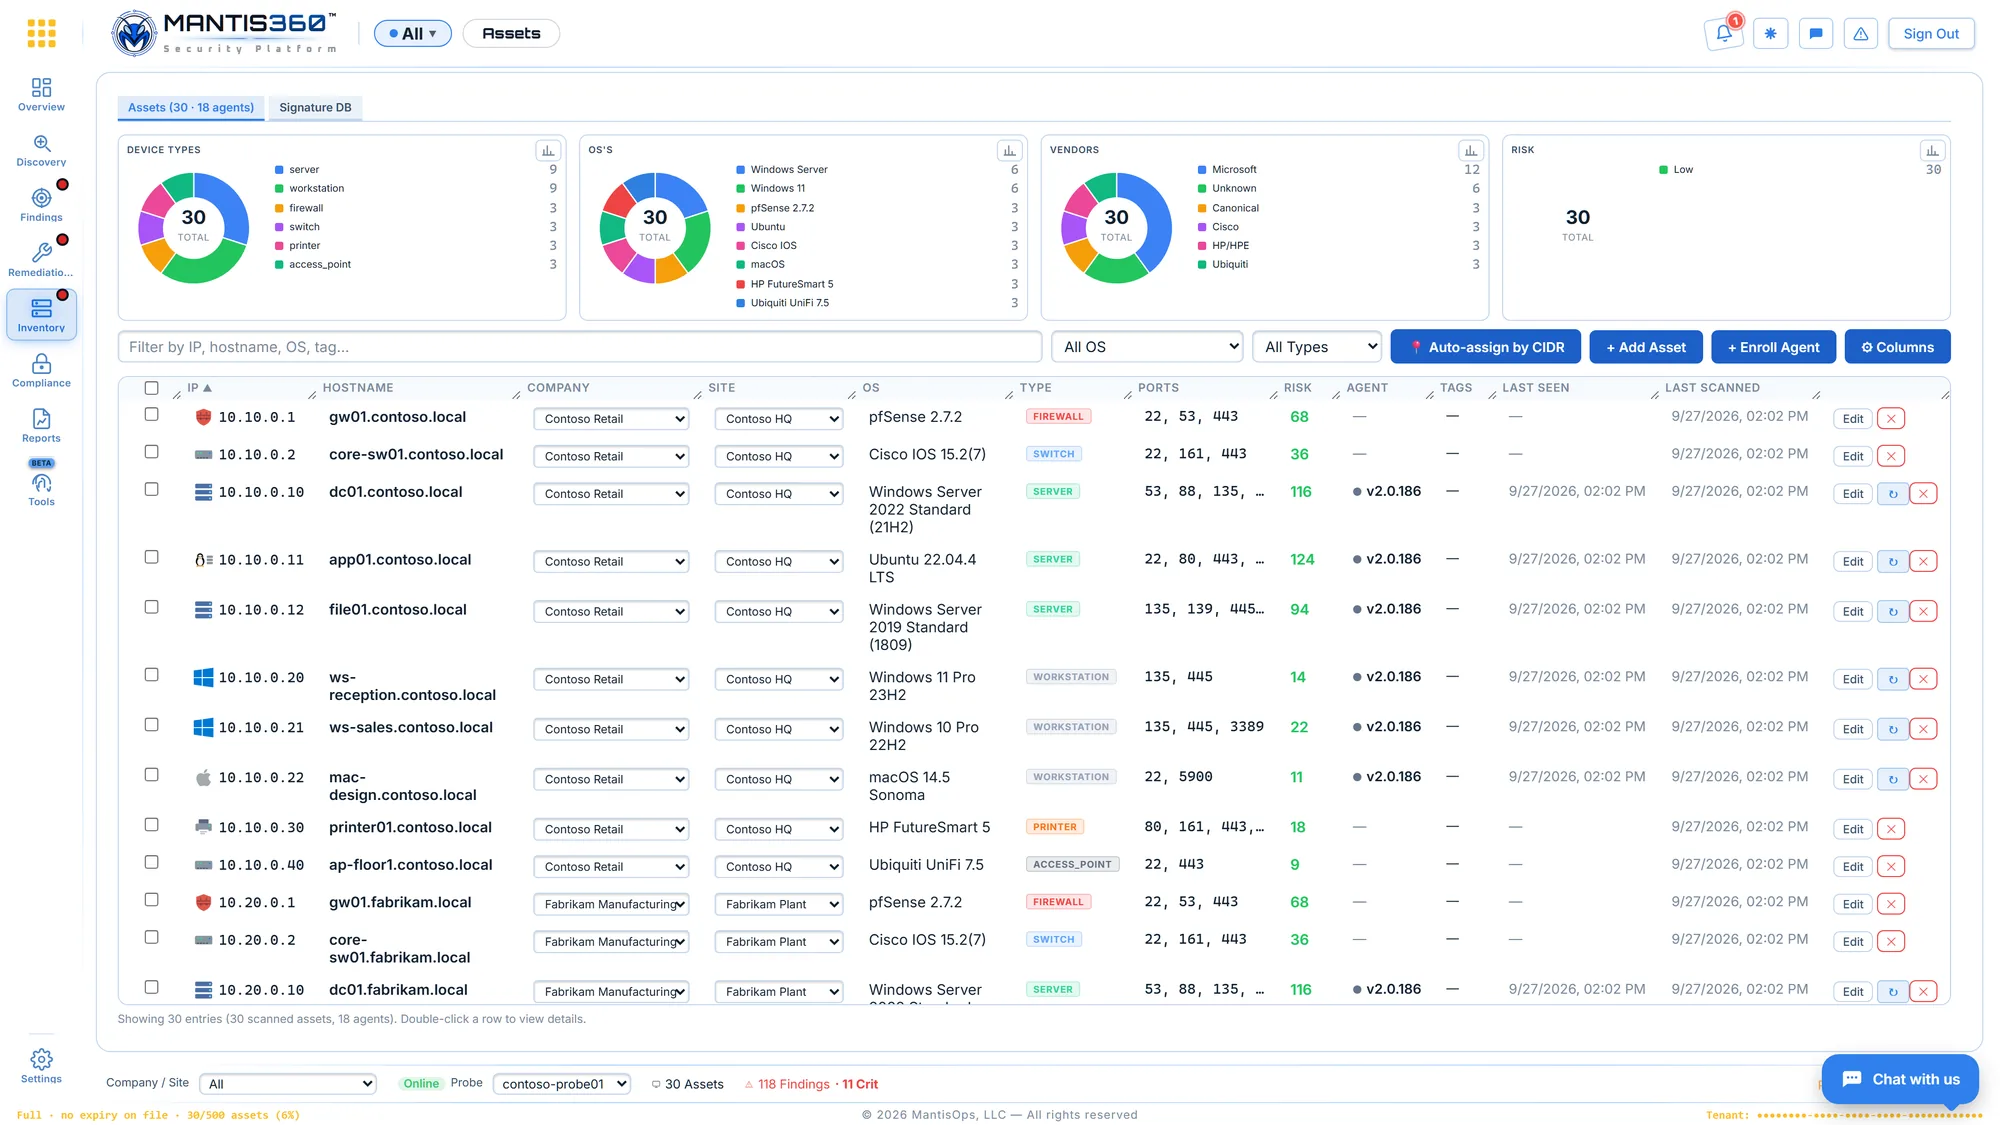The width and height of the screenshot is (2000, 1125).
Task: Open the header chat message icon
Action: coord(1816,34)
